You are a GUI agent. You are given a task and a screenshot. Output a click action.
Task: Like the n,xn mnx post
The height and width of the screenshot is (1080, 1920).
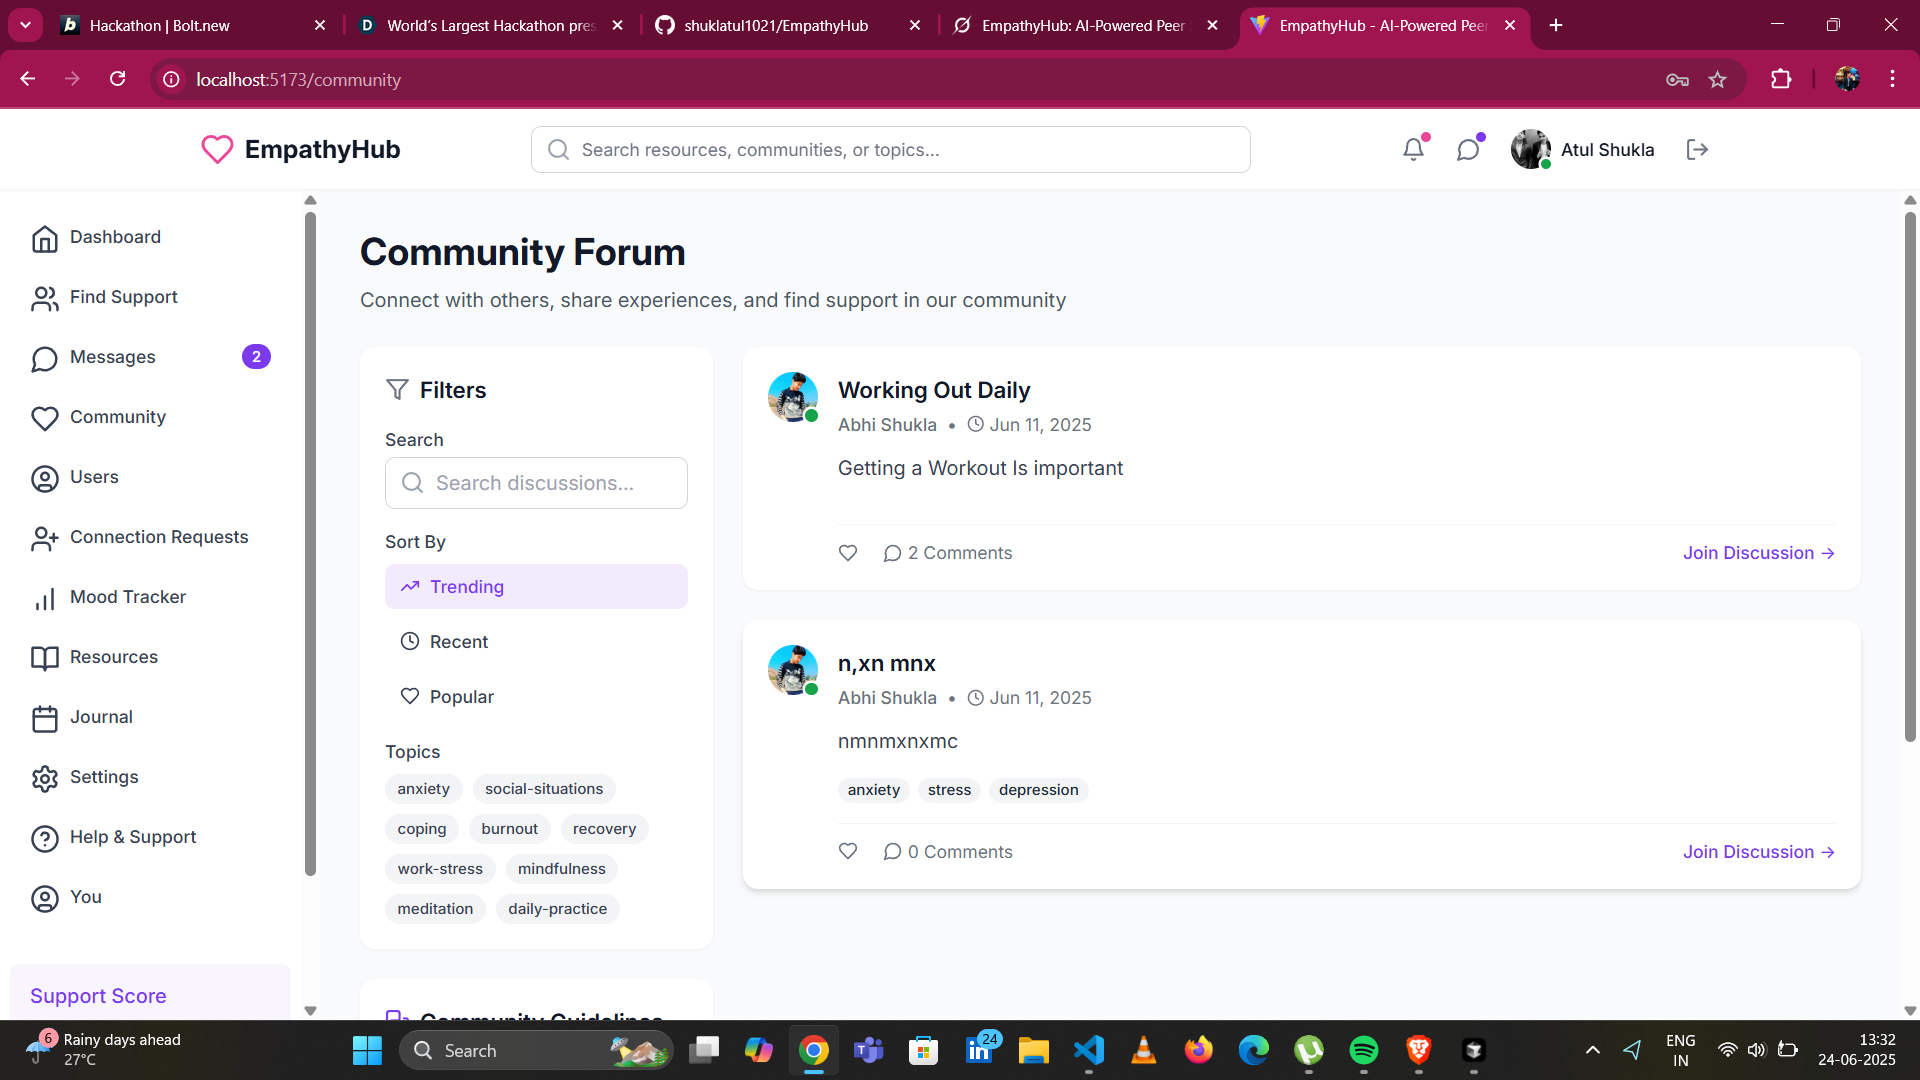coord(848,852)
